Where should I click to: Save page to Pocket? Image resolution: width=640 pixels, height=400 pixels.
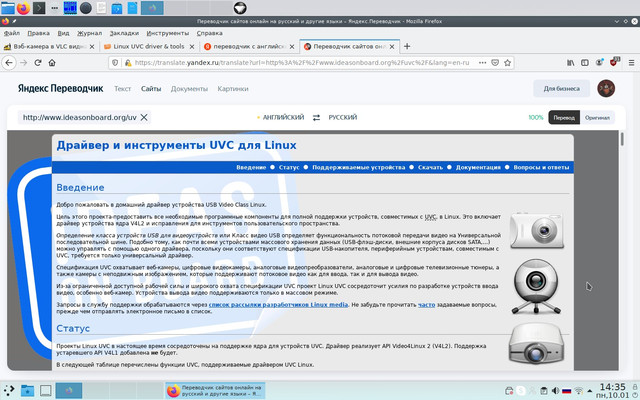495,63
